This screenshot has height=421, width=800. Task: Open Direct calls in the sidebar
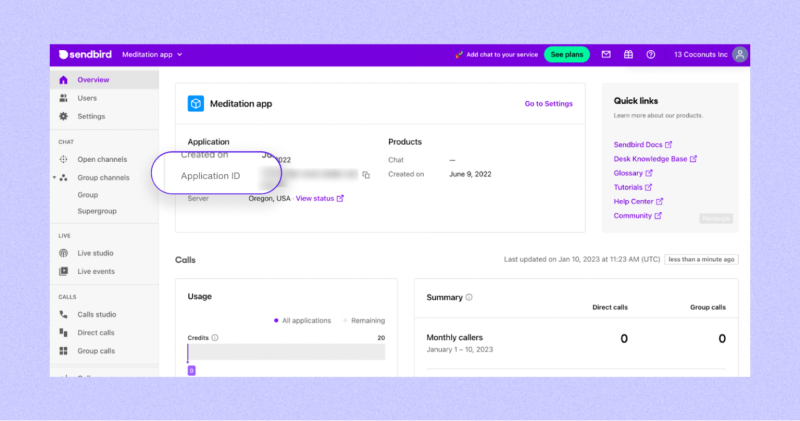96,333
